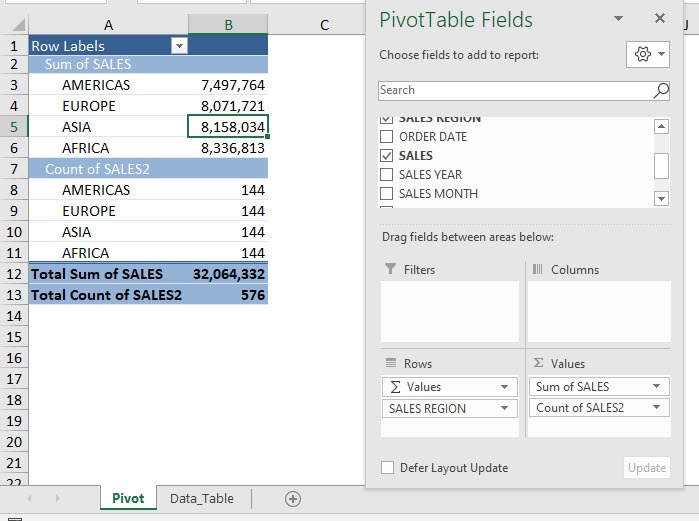Select EUROPE cell in row 4

[108, 106]
